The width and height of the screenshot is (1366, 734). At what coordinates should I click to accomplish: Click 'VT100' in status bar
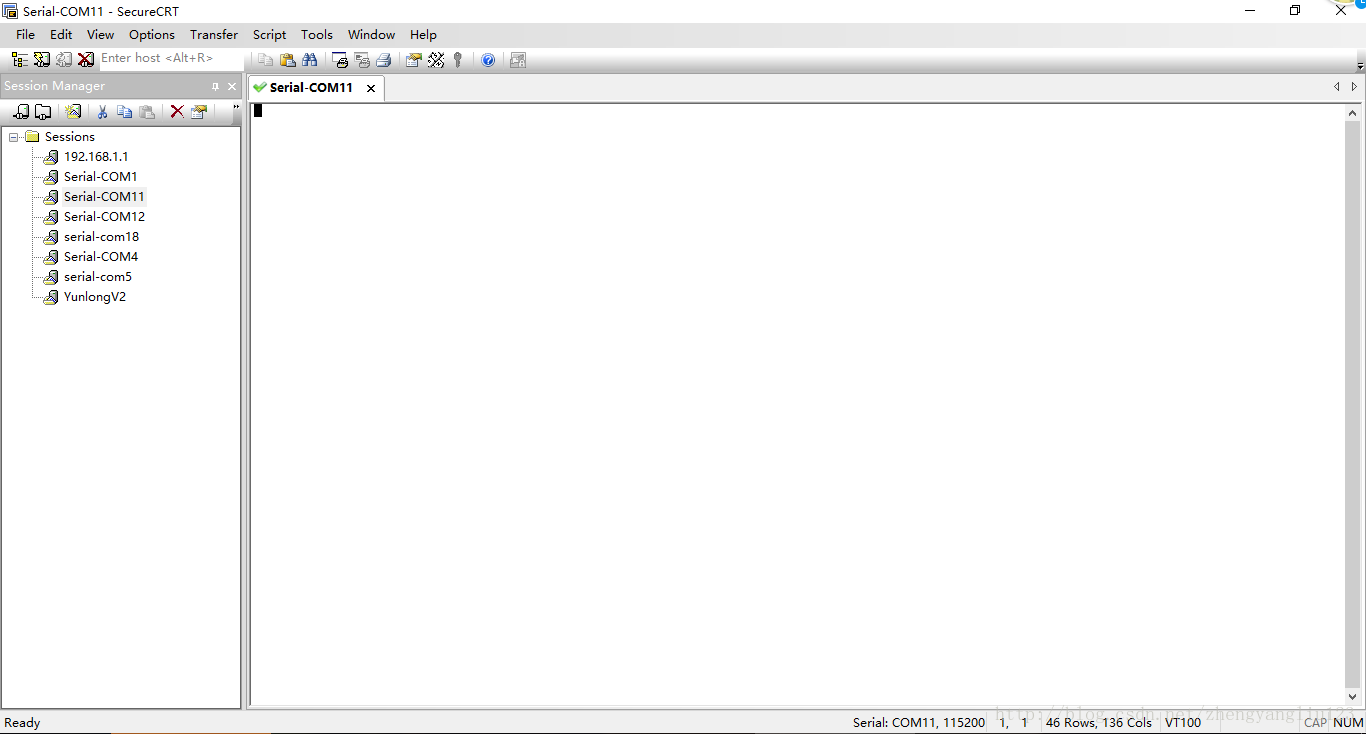(1183, 722)
